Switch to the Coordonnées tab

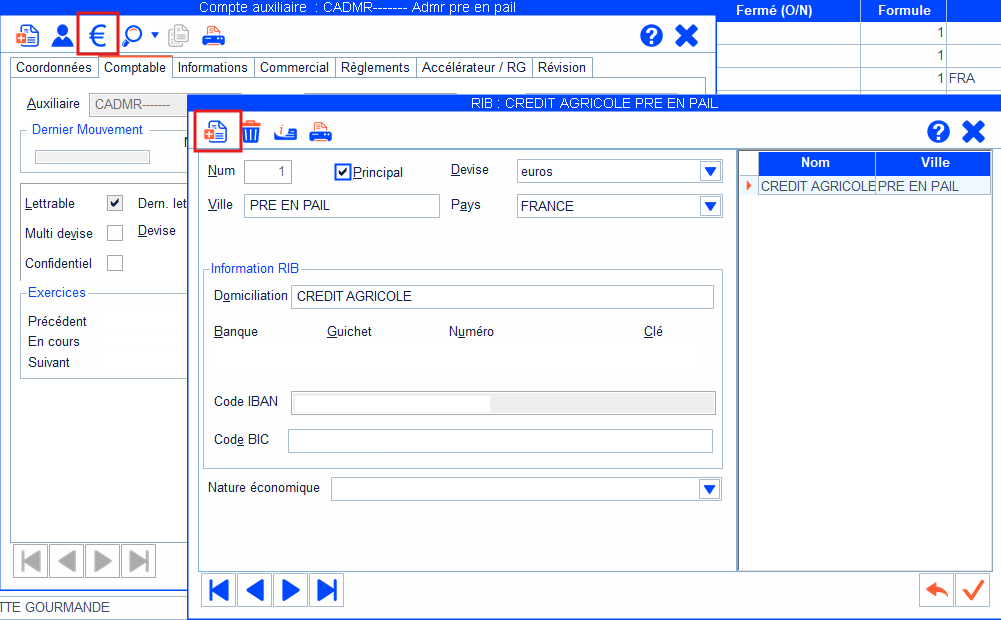(x=54, y=67)
